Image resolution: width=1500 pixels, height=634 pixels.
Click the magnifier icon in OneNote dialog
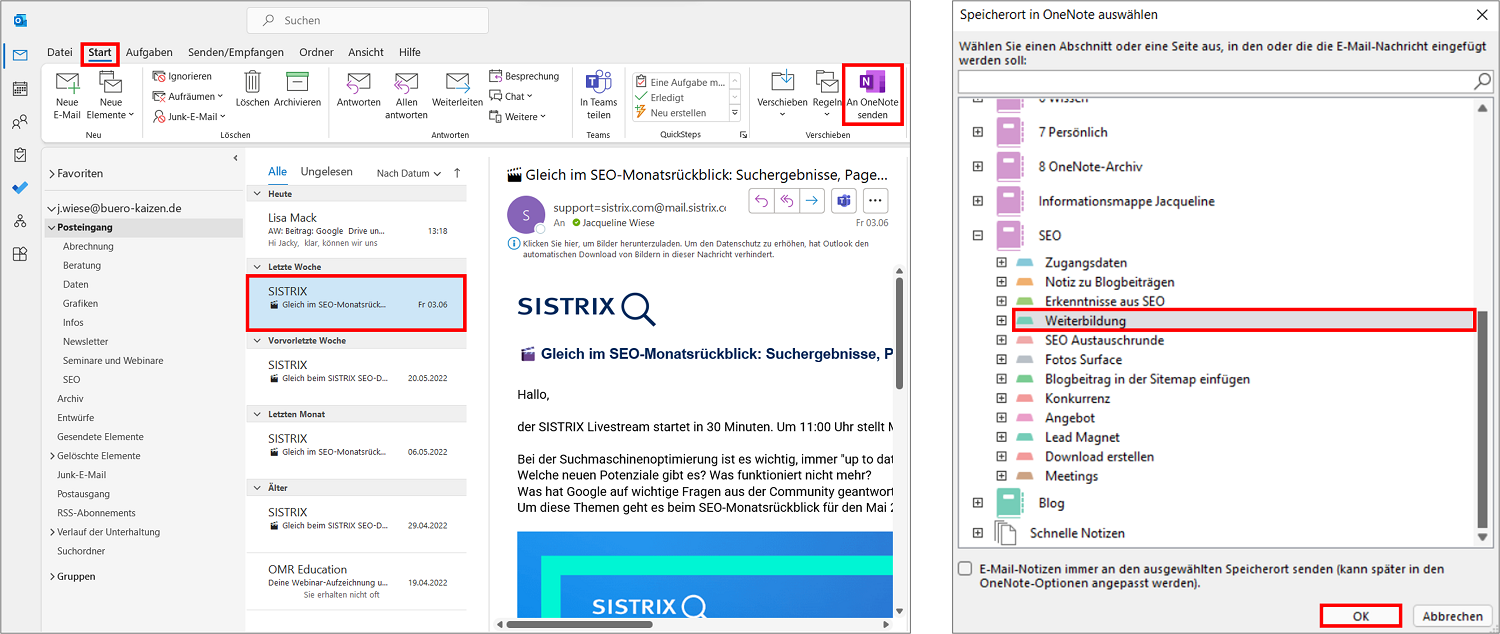(x=1482, y=82)
